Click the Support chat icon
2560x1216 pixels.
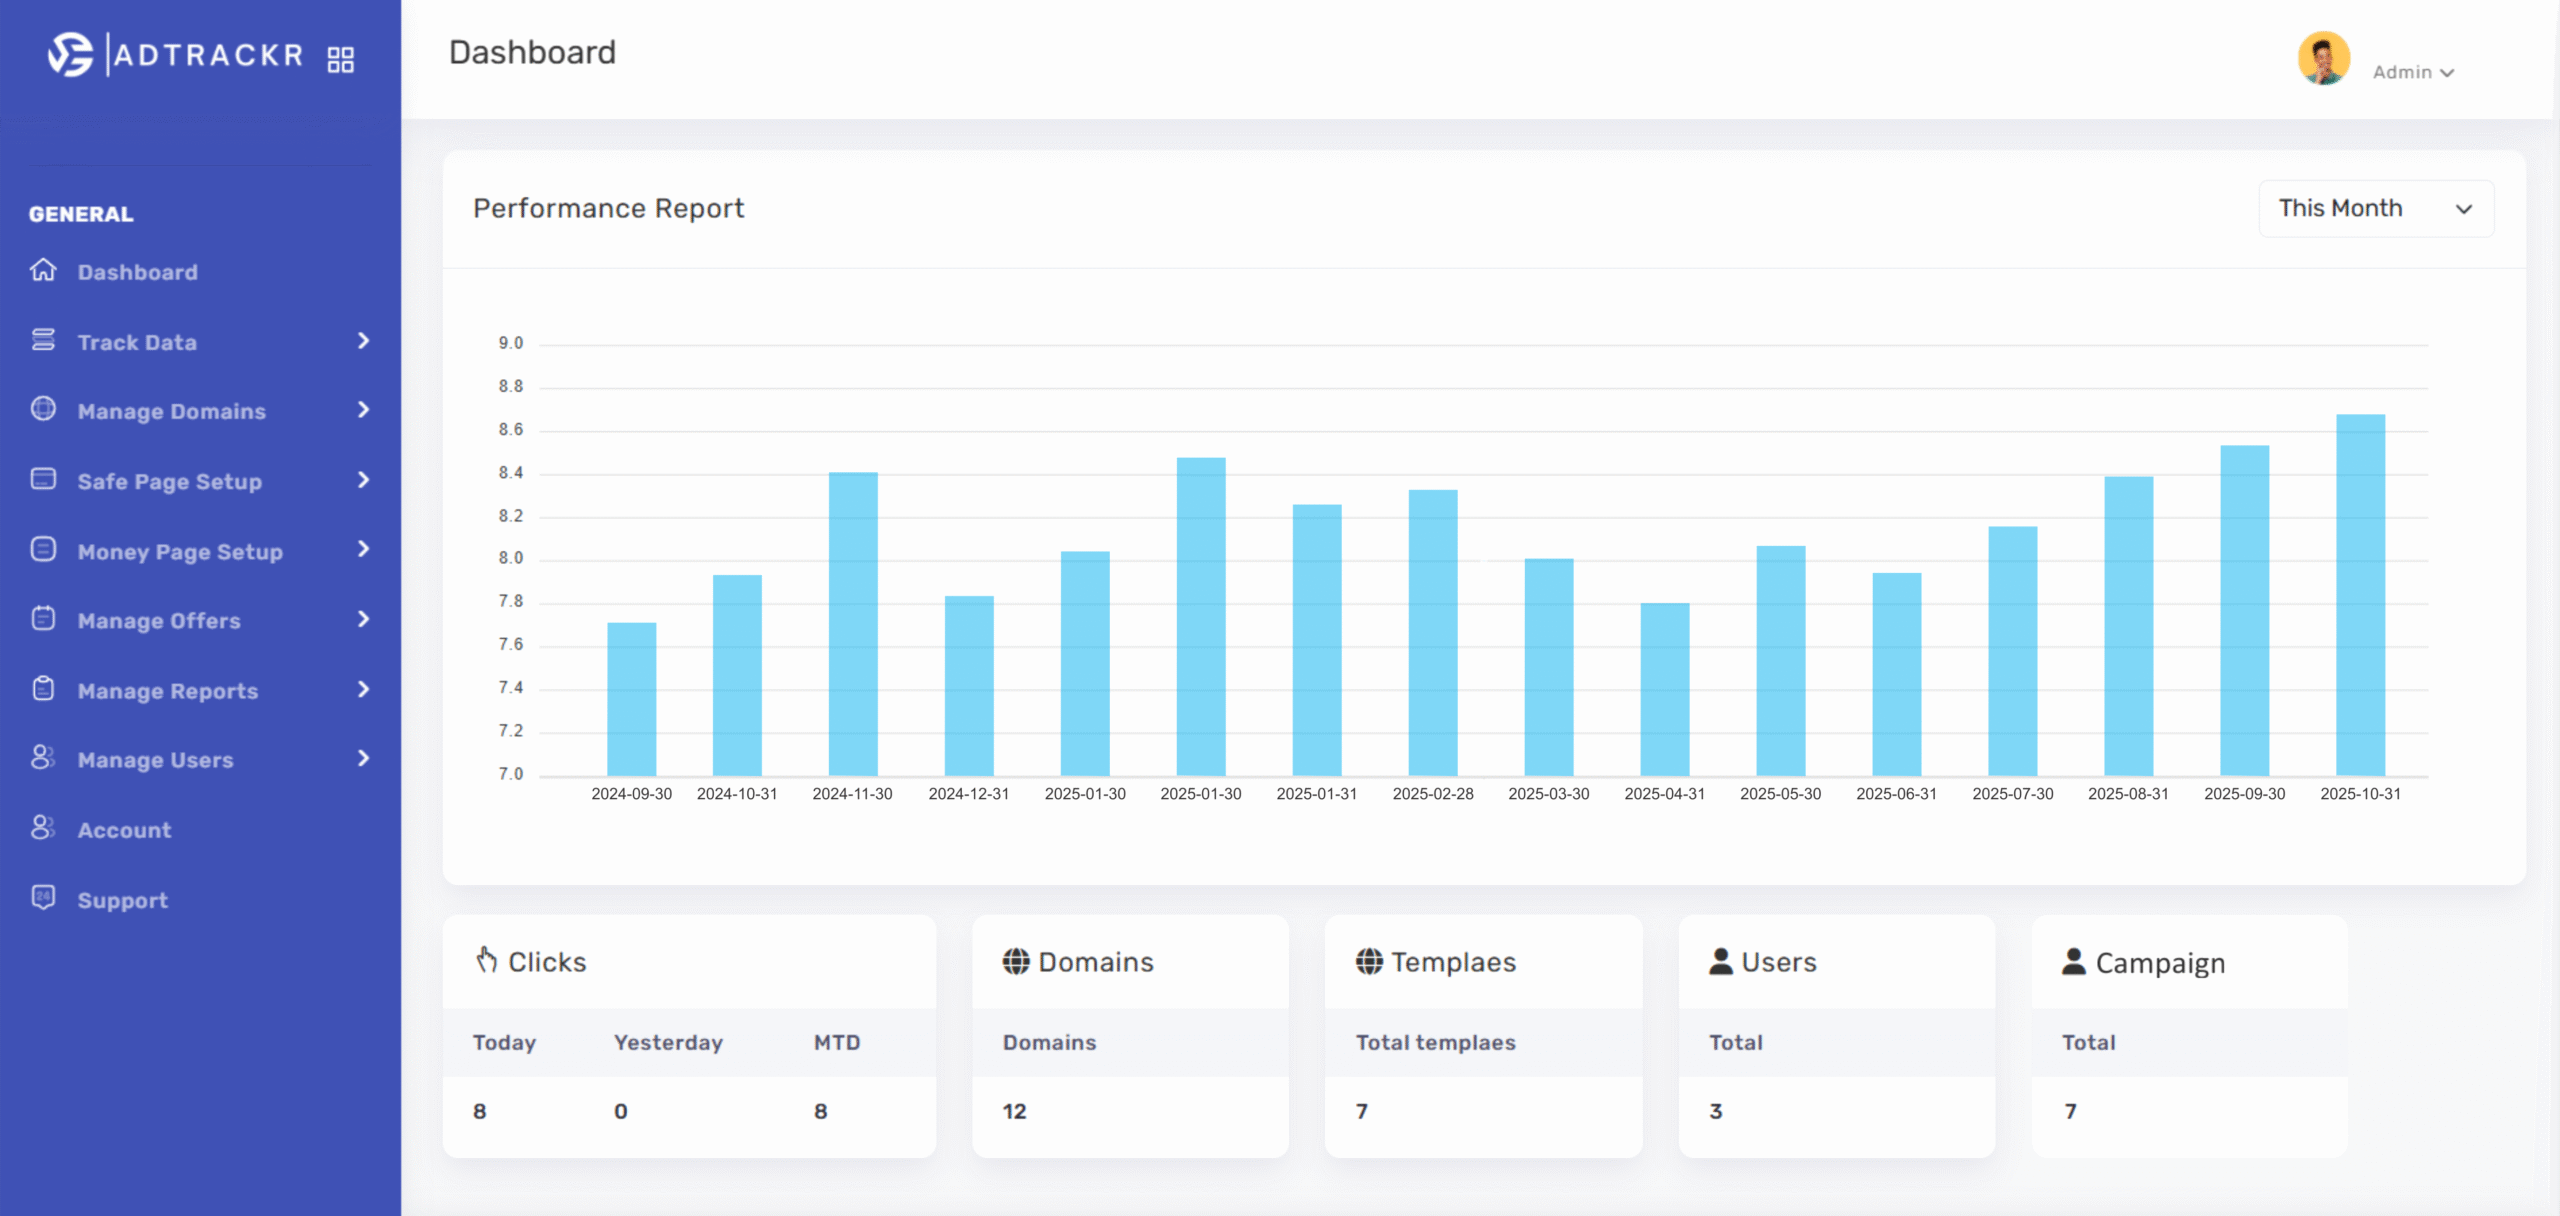click(43, 898)
